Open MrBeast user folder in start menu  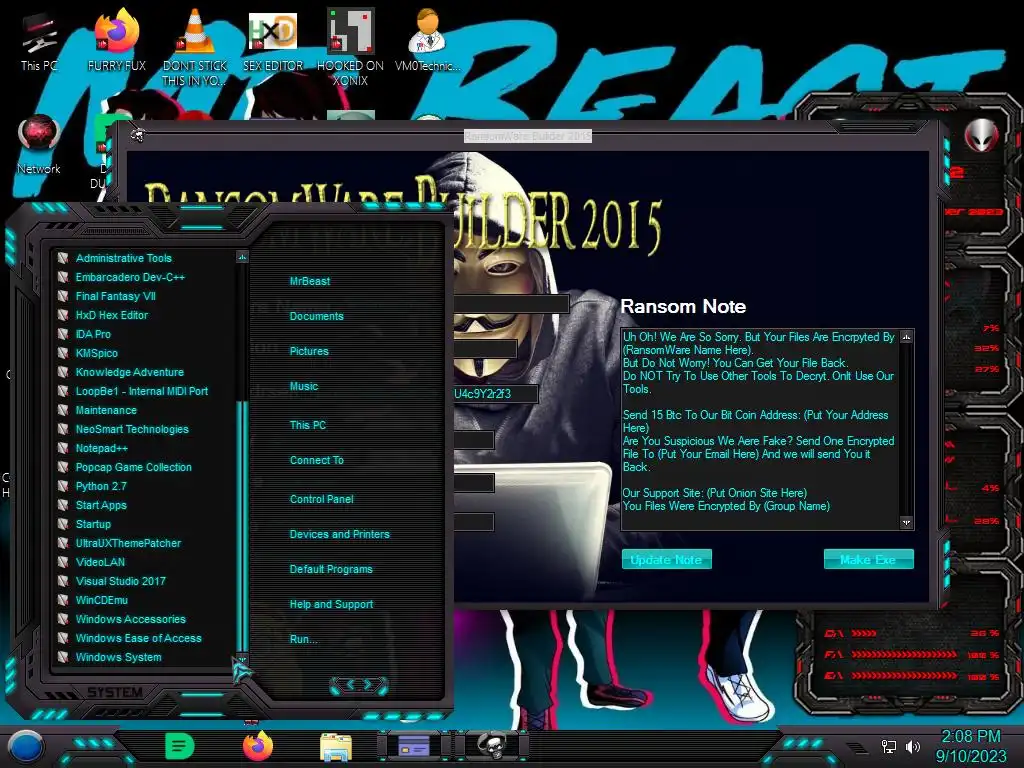(x=310, y=281)
